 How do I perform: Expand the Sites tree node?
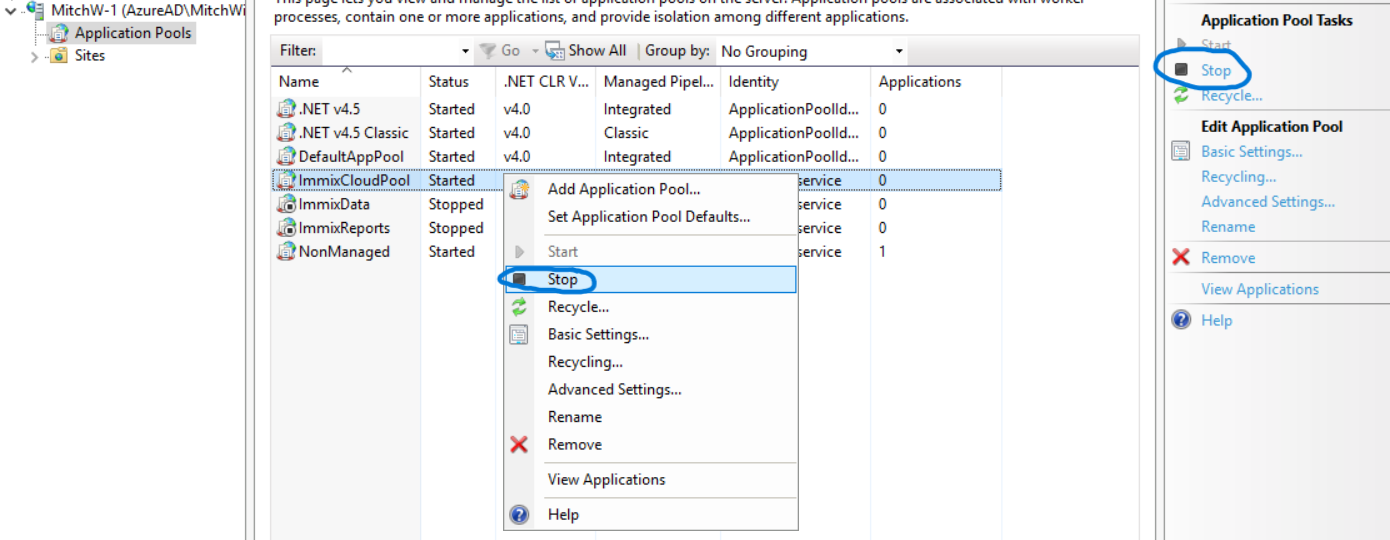tap(35, 56)
